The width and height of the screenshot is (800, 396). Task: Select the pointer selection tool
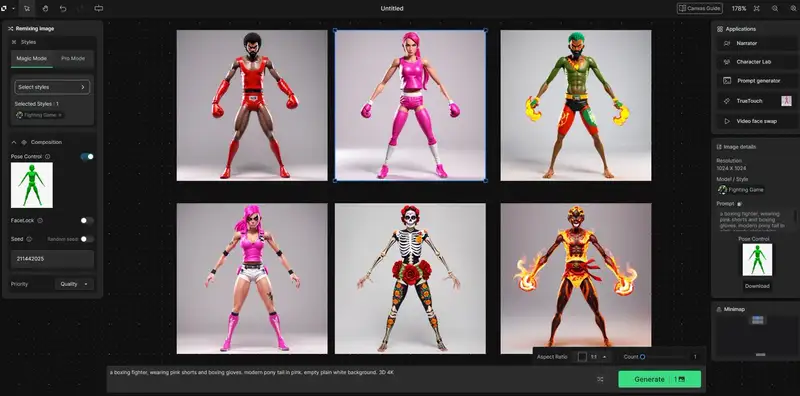pos(27,8)
